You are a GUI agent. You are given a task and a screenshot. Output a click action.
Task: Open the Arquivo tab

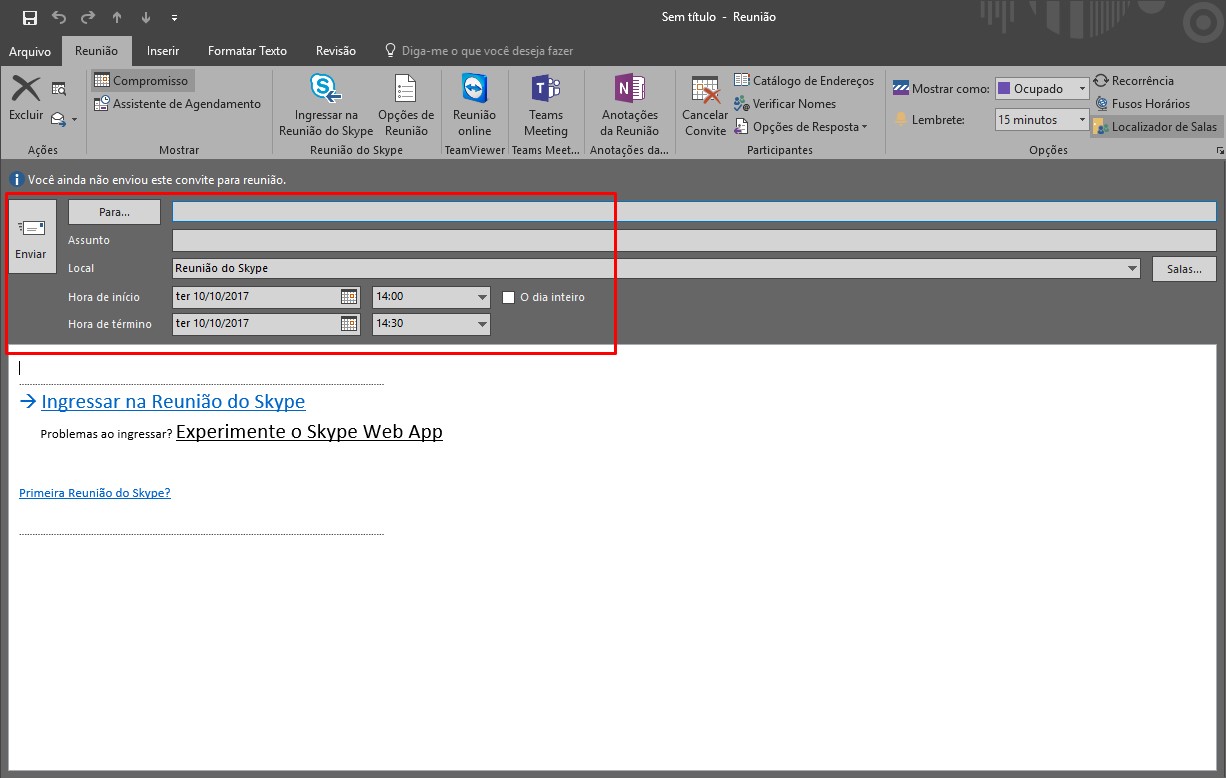(30, 51)
